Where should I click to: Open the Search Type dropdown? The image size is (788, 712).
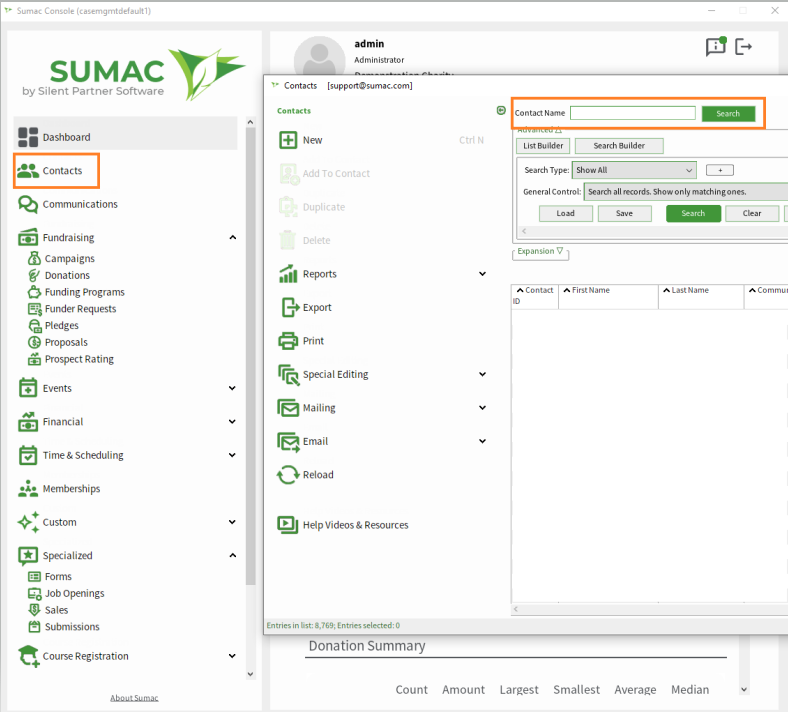(634, 170)
